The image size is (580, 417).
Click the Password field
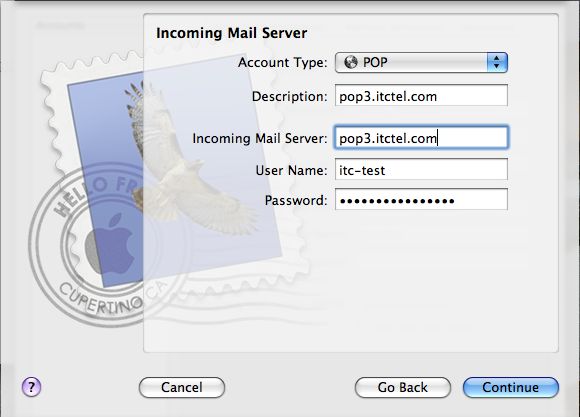[x=421, y=200]
